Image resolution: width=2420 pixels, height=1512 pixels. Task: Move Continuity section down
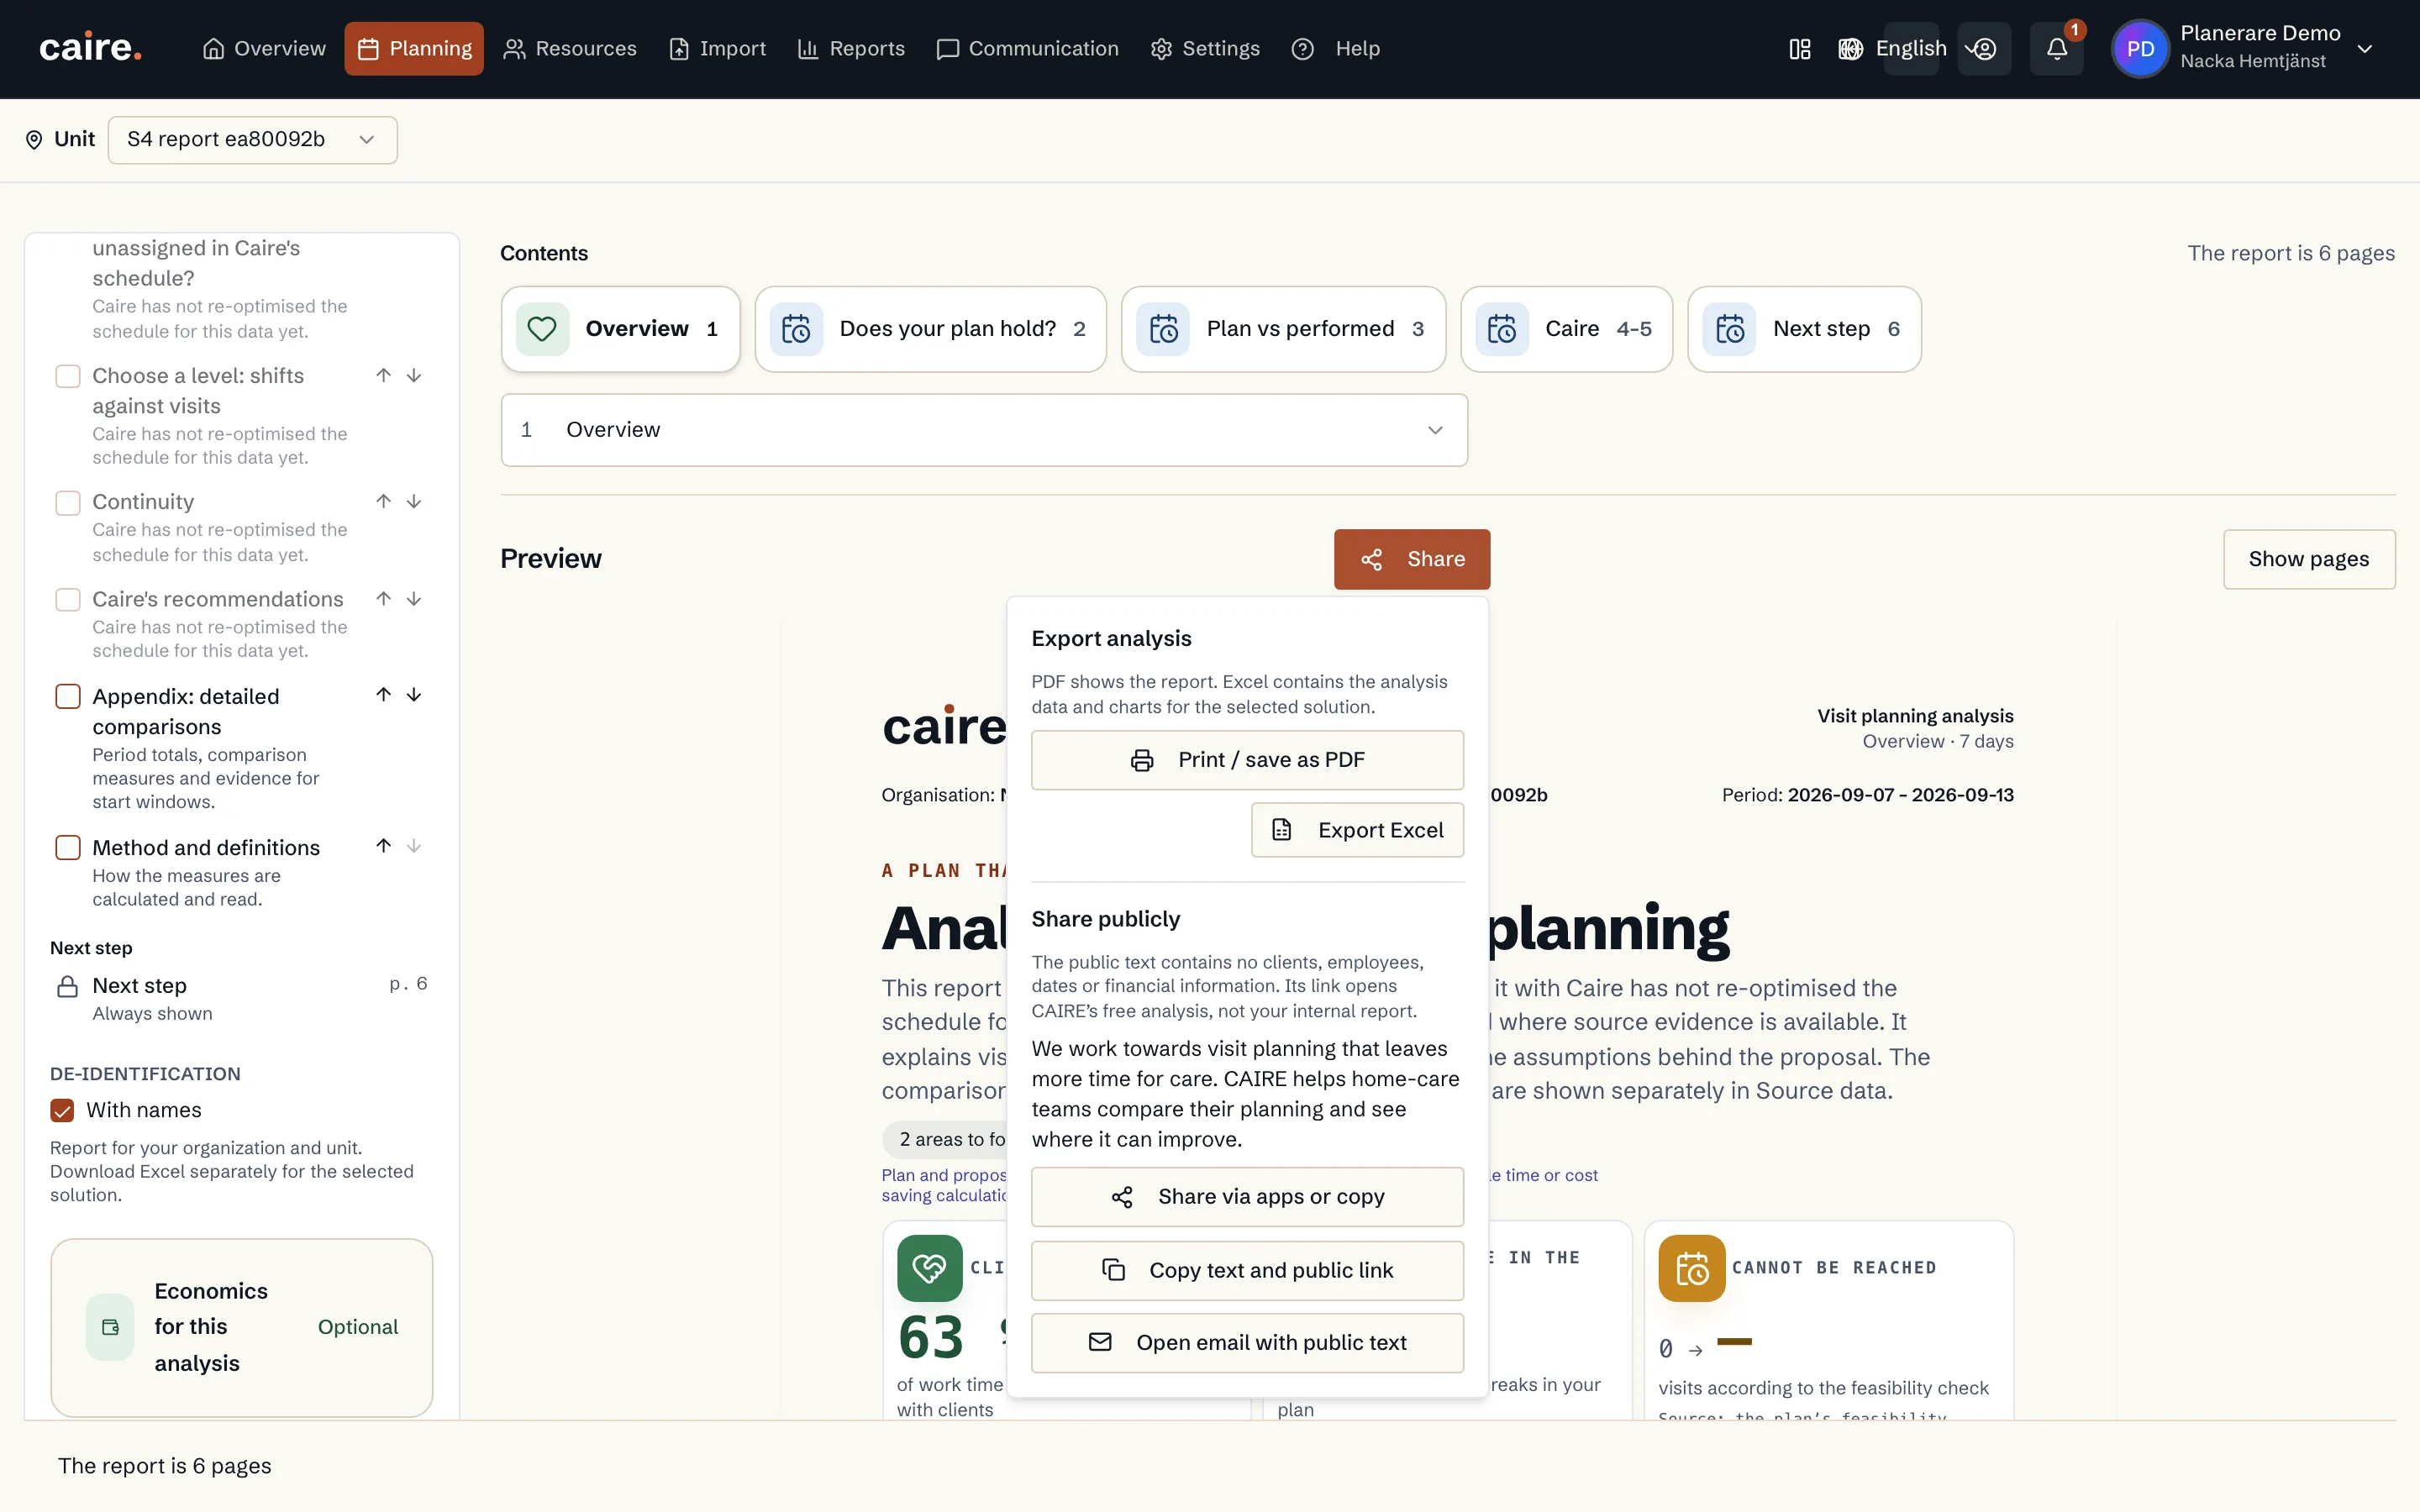pyautogui.click(x=414, y=501)
